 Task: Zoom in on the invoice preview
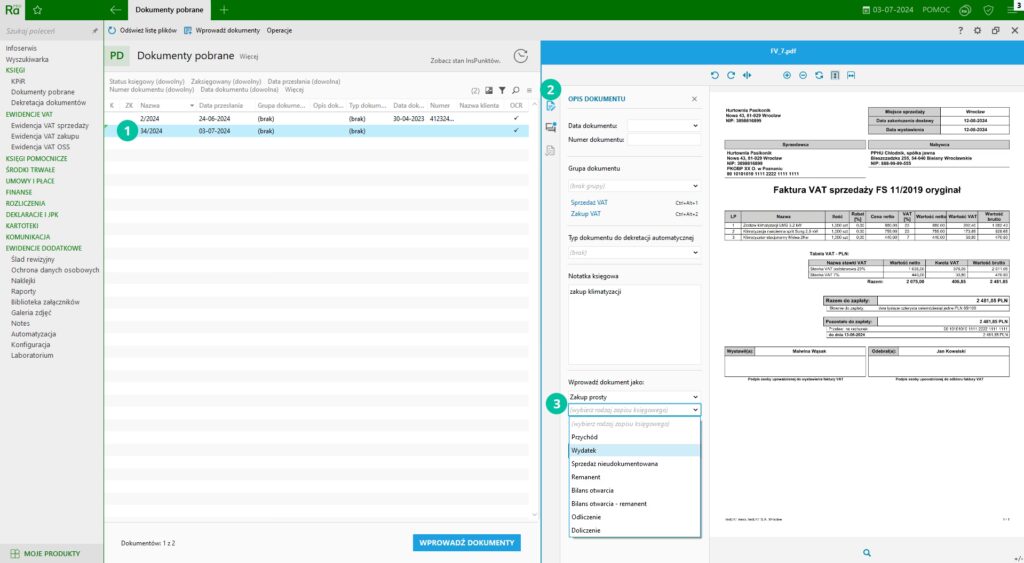pos(787,75)
